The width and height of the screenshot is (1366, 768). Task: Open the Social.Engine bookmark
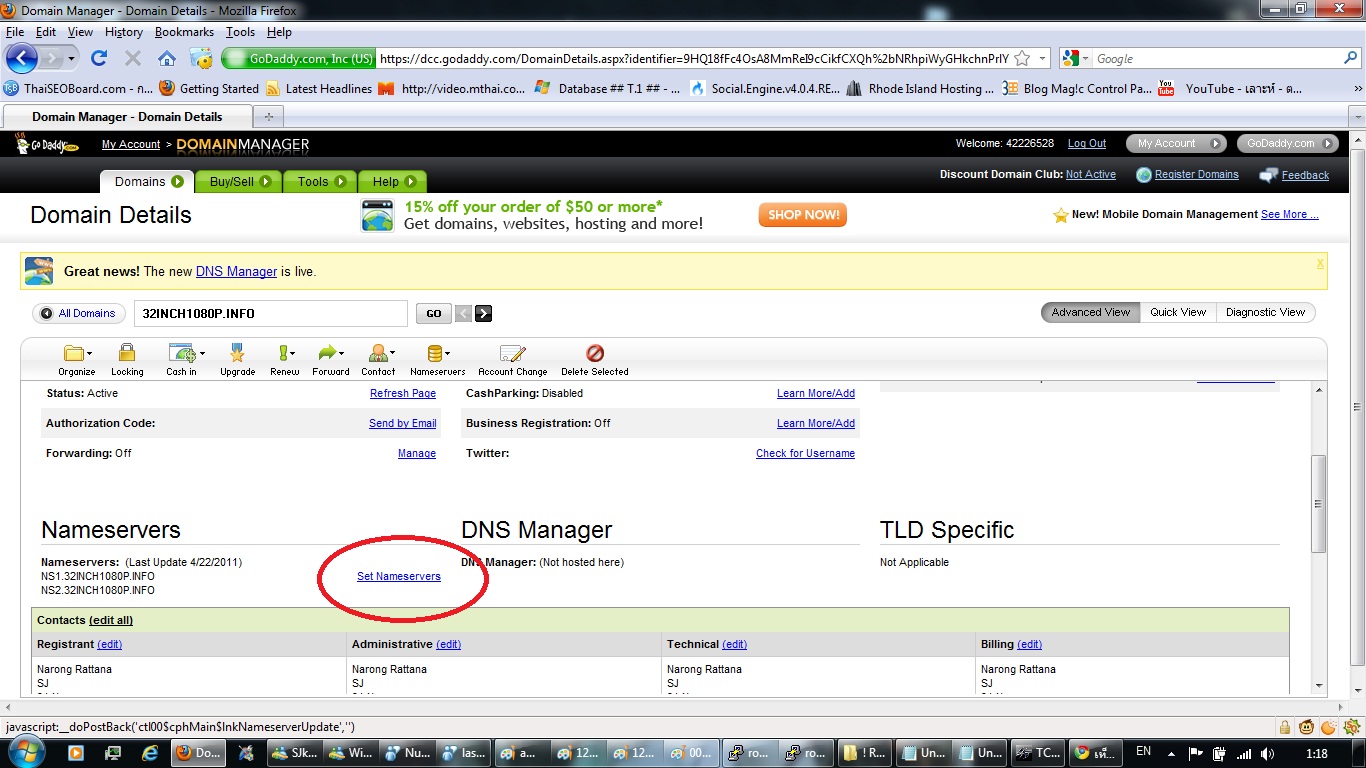(x=765, y=89)
